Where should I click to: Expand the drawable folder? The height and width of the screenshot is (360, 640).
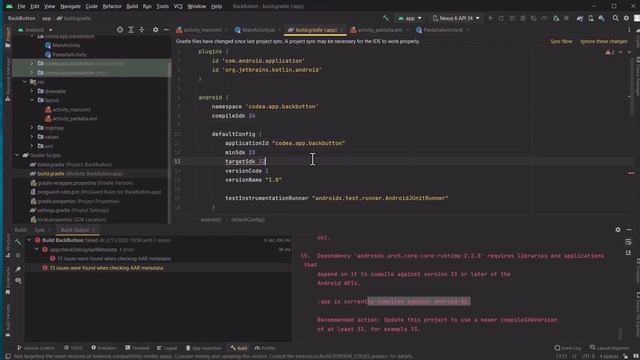32,91
